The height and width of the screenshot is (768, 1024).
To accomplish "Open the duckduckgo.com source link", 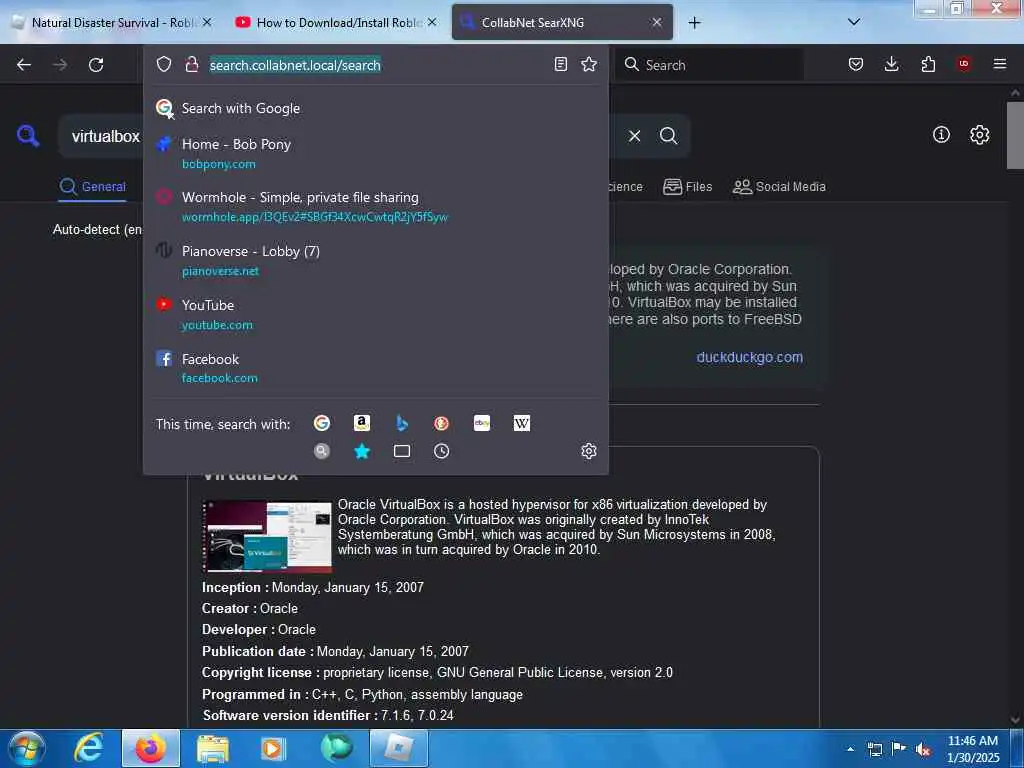I will tap(749, 357).
